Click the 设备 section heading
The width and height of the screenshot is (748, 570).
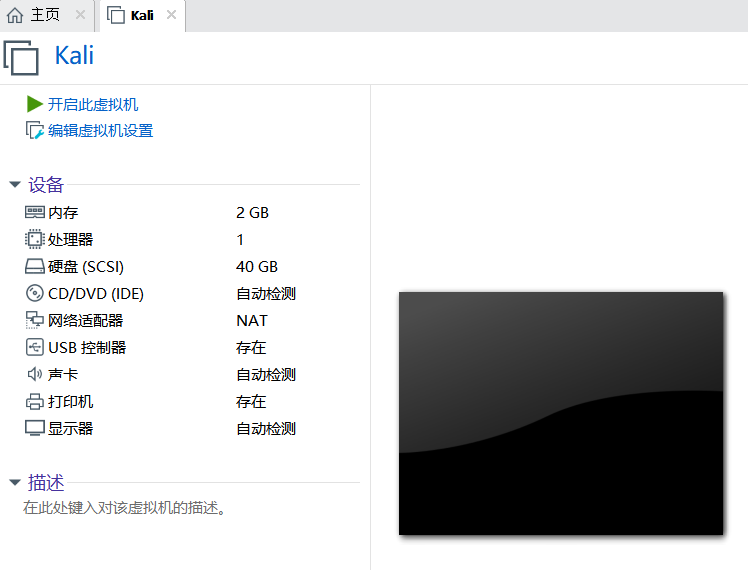46,185
